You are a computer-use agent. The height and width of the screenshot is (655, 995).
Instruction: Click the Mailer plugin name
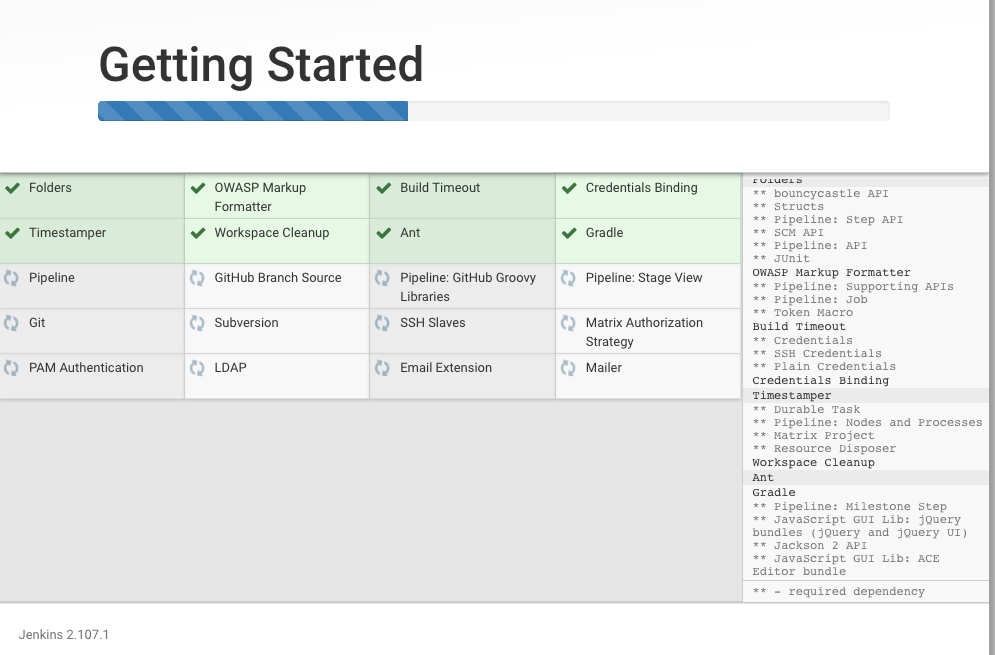click(x=603, y=368)
